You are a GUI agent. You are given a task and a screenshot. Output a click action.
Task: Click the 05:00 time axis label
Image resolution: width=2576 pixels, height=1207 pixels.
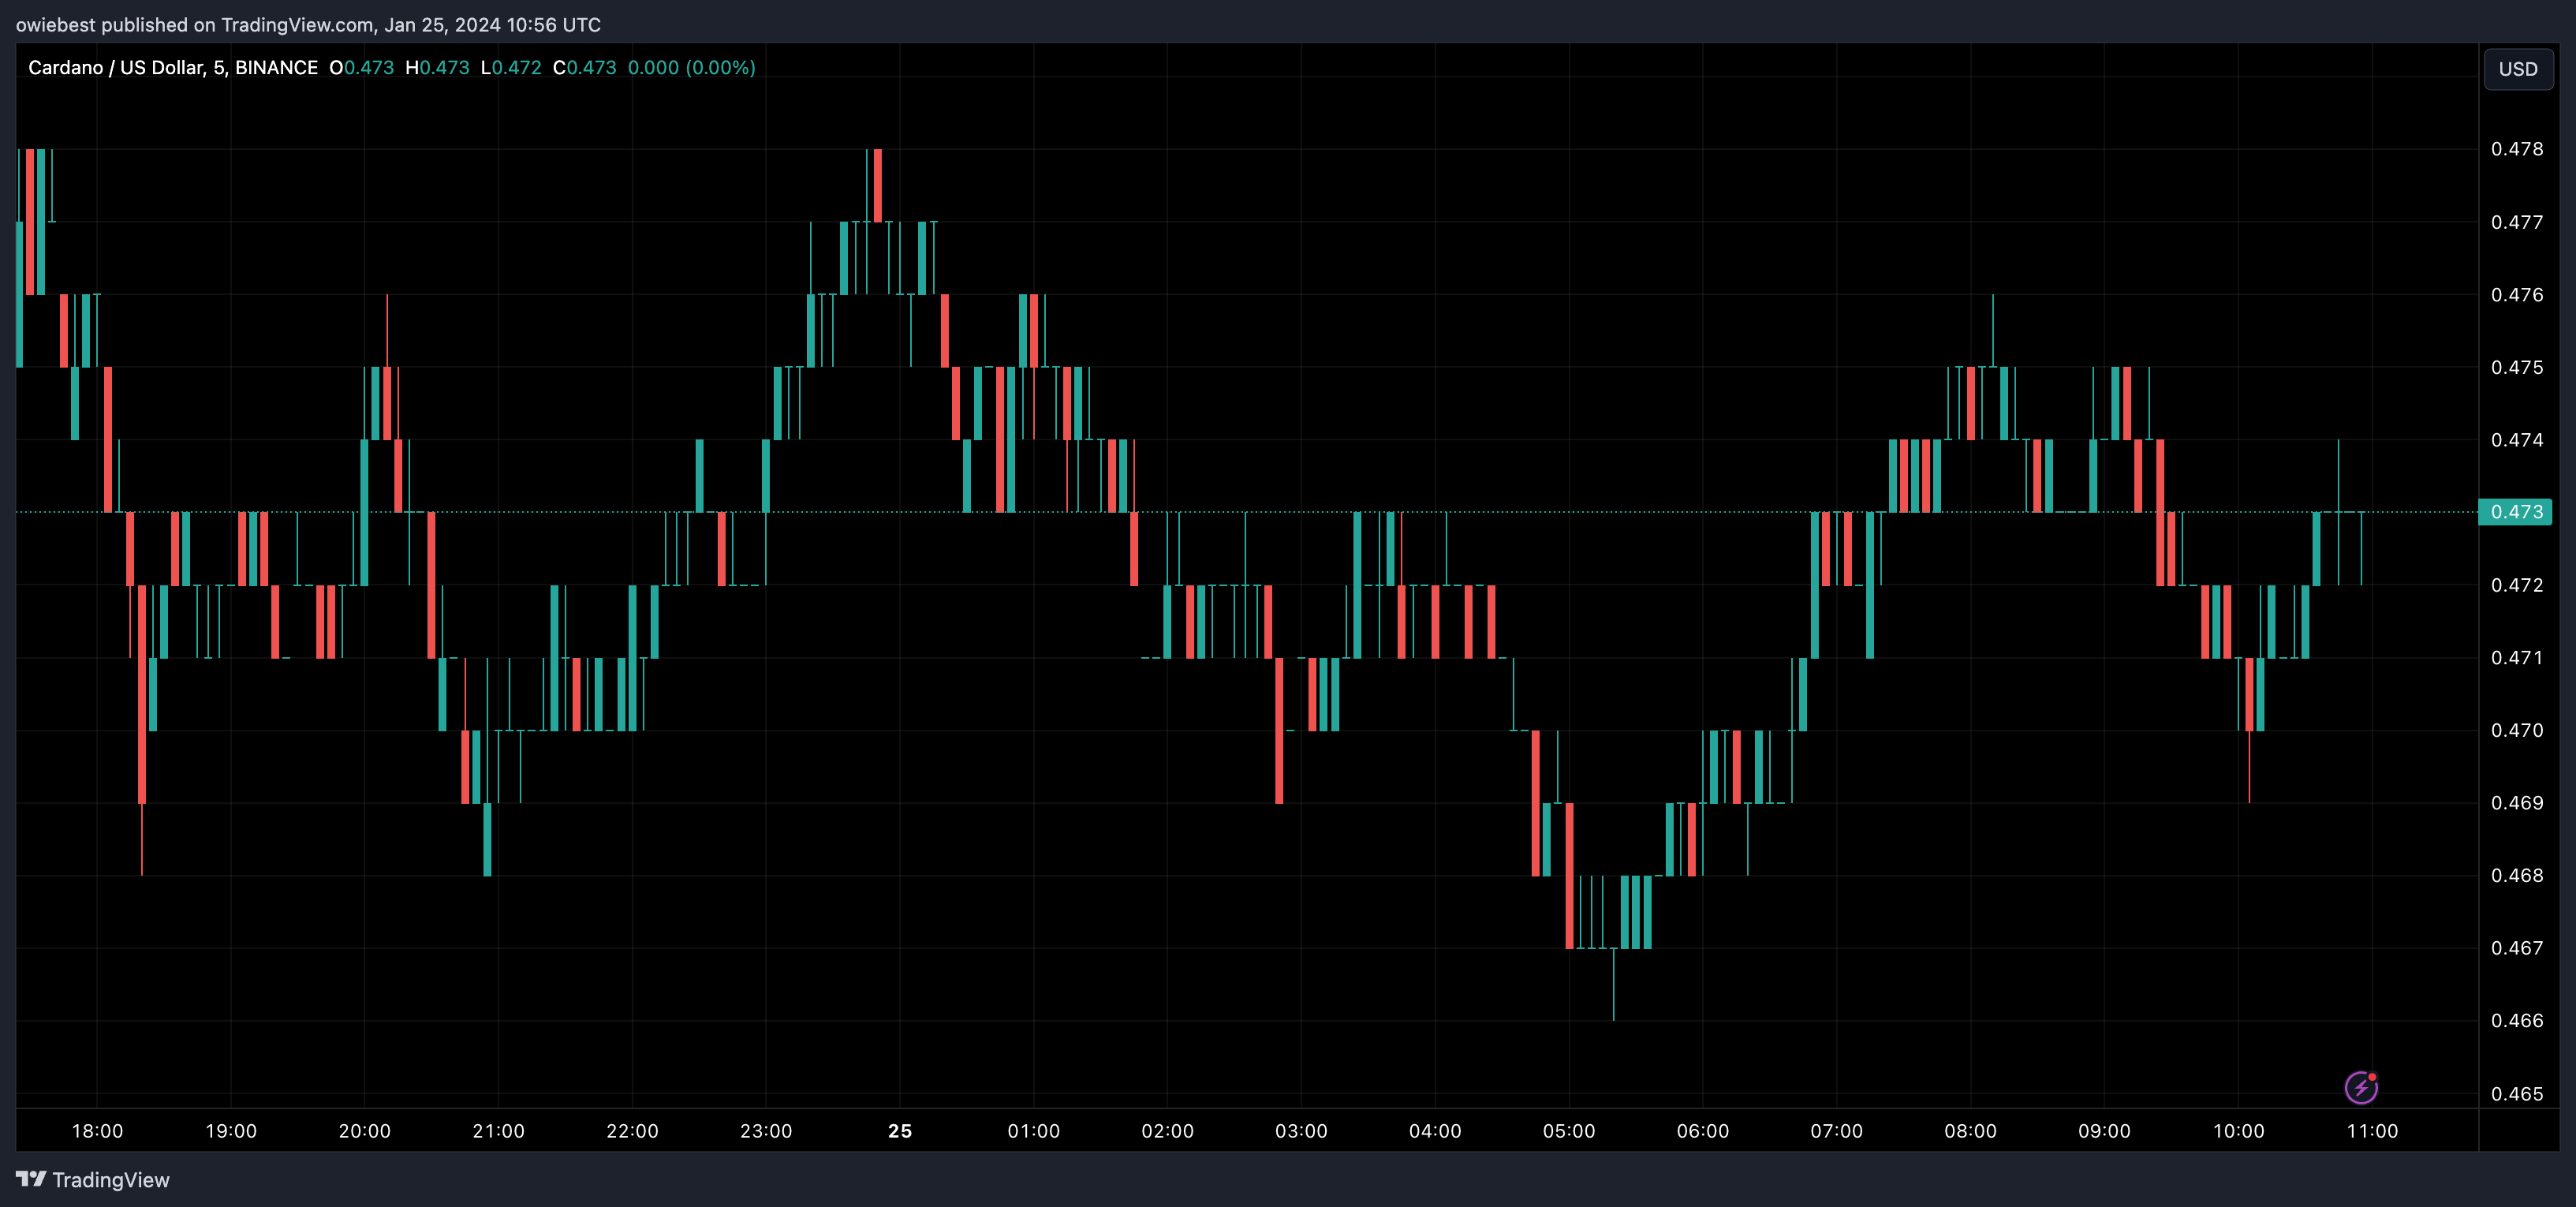click(1569, 1131)
